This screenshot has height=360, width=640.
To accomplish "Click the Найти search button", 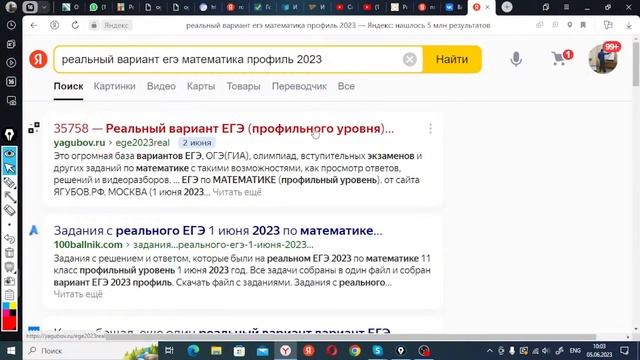I will [x=452, y=59].
